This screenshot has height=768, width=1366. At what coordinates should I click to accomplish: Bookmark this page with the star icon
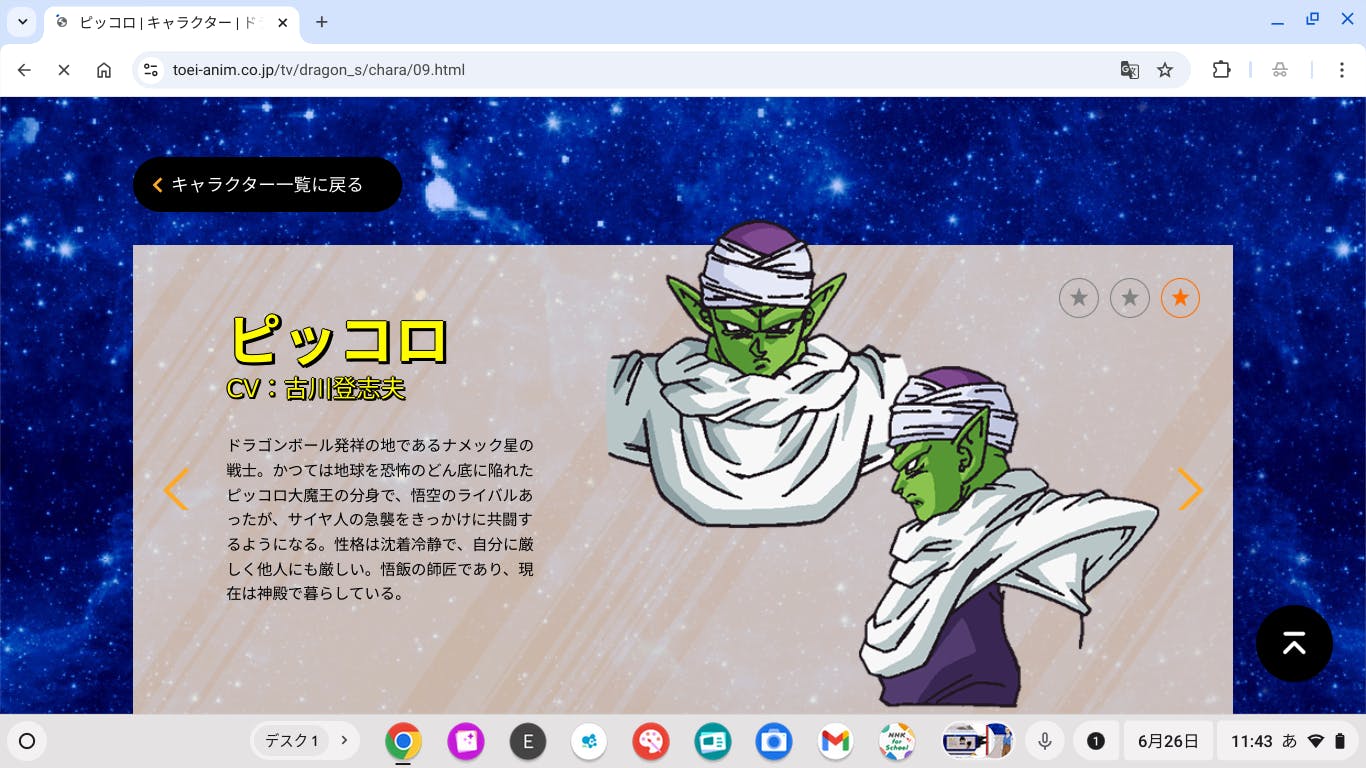(1165, 70)
